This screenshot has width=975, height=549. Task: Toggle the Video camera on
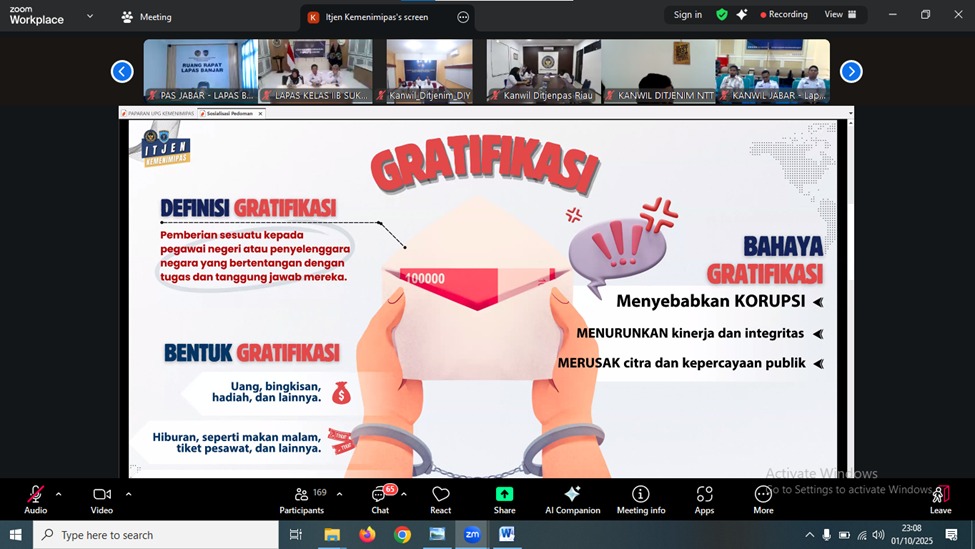(102, 499)
